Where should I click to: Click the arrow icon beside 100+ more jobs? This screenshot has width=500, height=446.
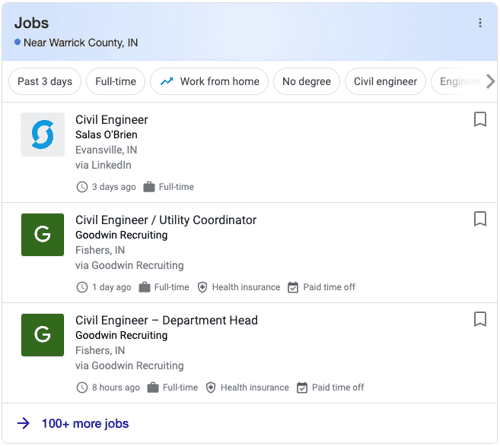click(x=23, y=424)
